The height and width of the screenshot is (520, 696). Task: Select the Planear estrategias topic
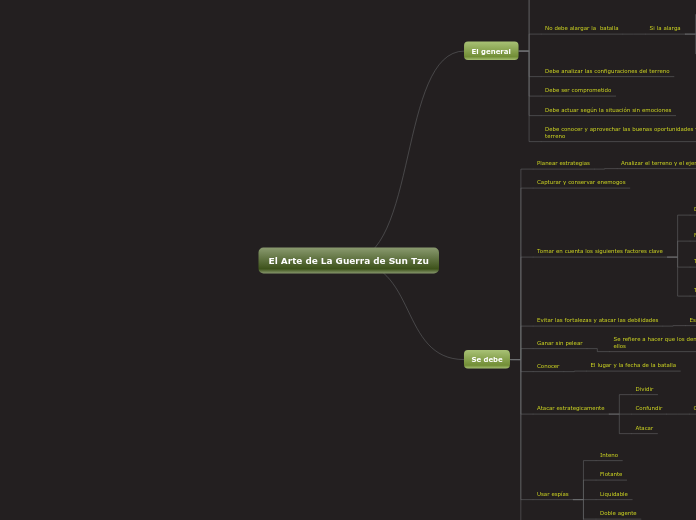(563, 163)
